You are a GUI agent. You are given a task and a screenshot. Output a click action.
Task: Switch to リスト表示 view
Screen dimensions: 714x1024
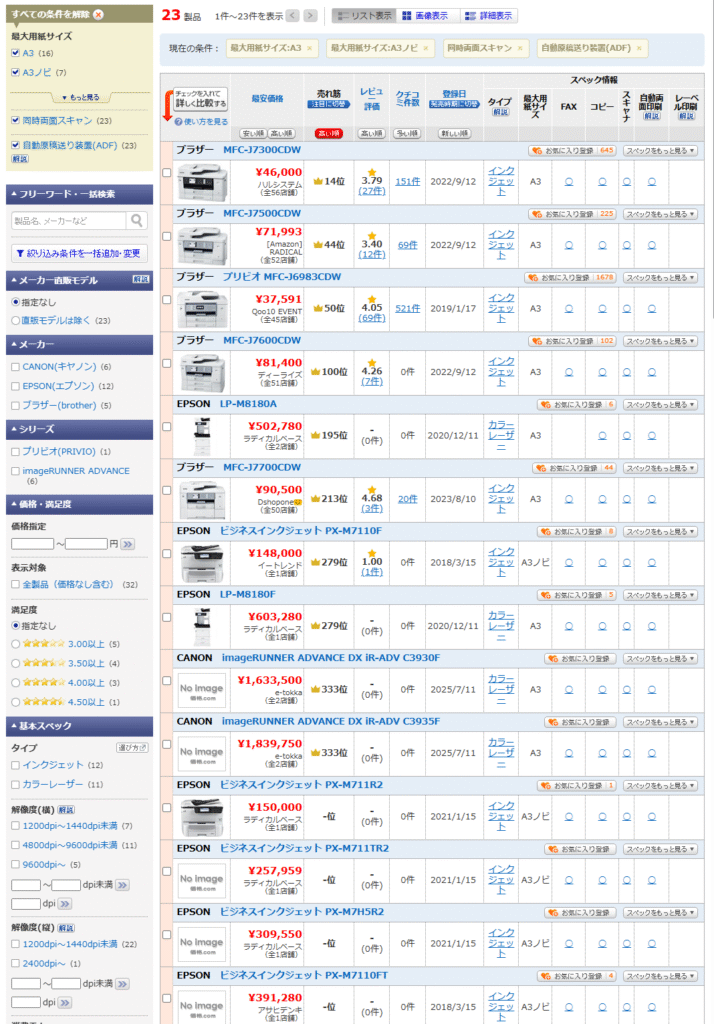pyautogui.click(x=364, y=16)
